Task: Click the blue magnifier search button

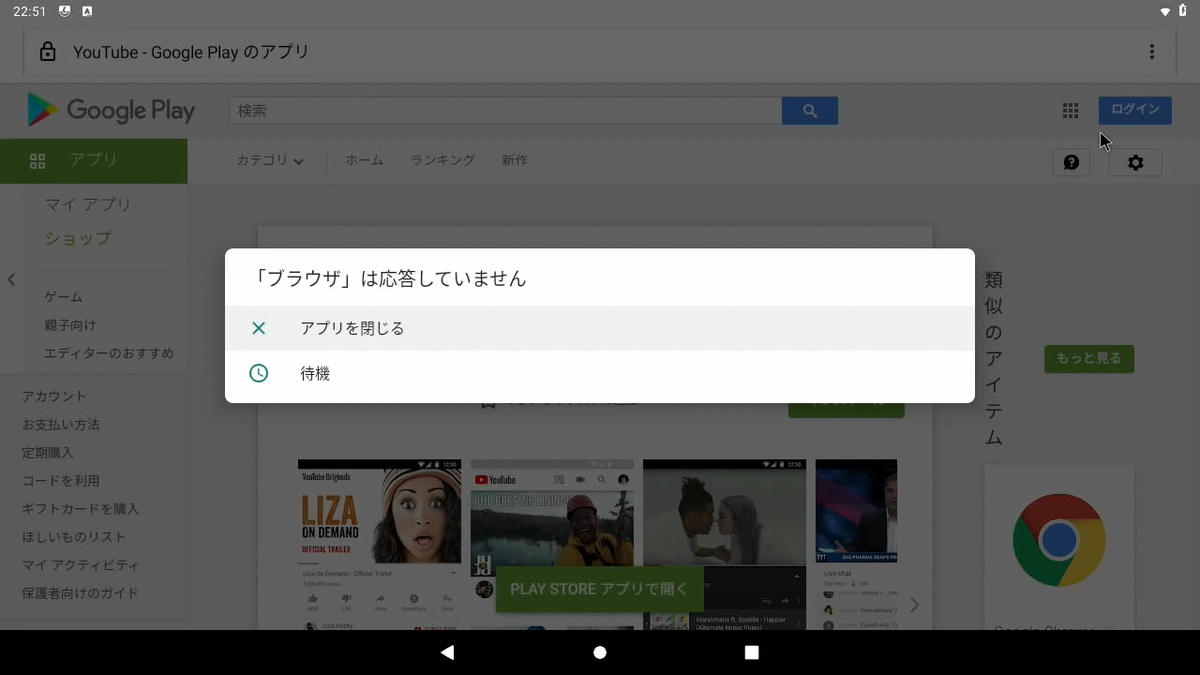Action: coord(810,111)
